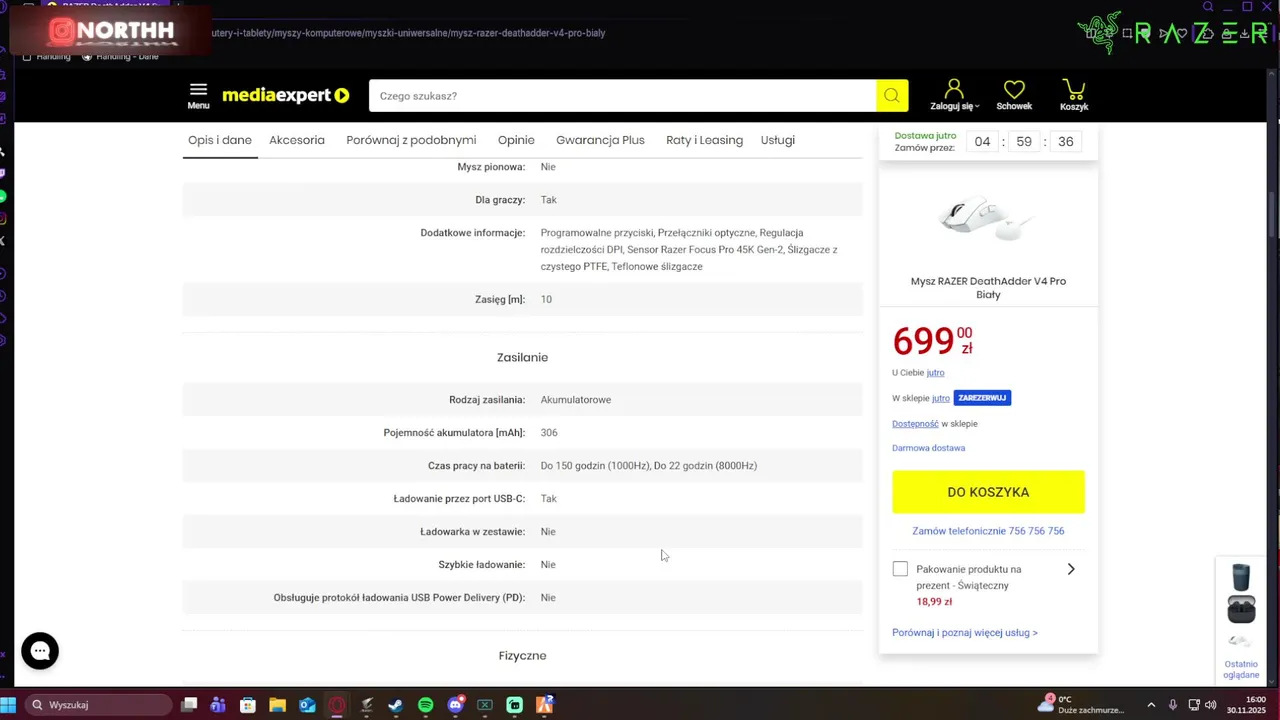Click the Mysz RAZER DeathAdder V4 Pro Biały title
This screenshot has height=720, width=1280.
click(988, 288)
